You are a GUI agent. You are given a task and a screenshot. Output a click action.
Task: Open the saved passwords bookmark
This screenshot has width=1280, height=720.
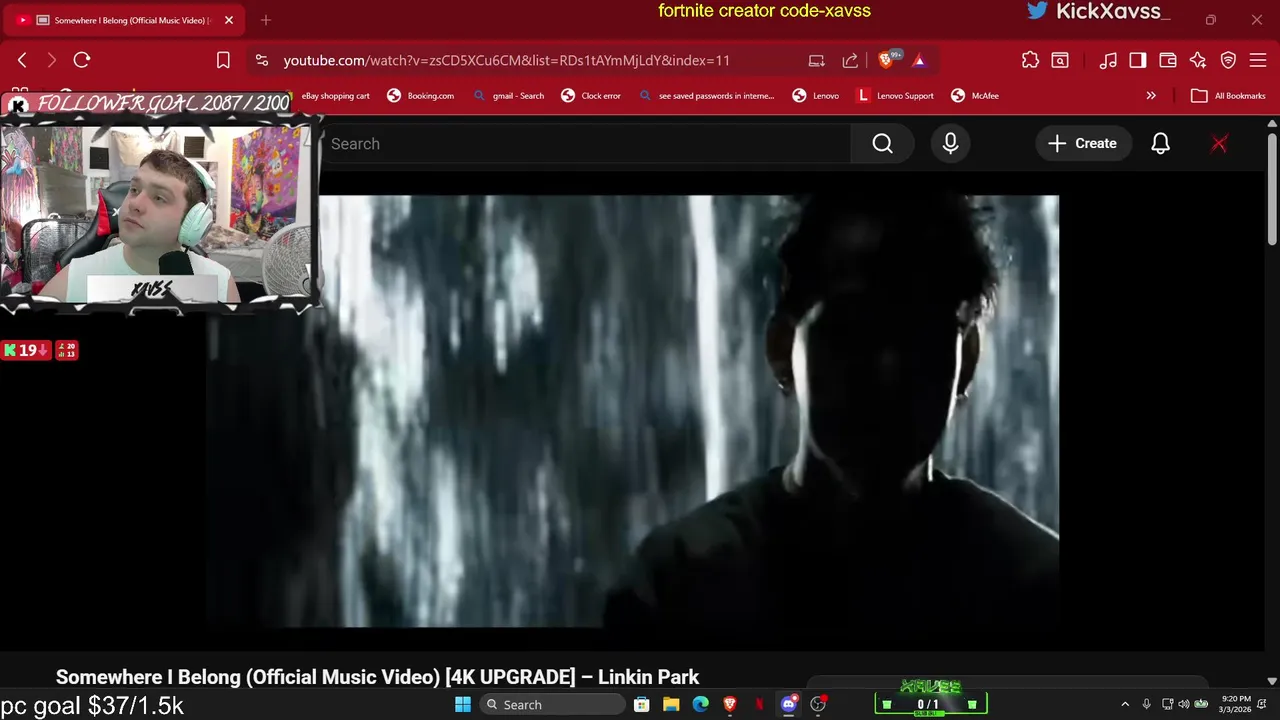tap(707, 96)
